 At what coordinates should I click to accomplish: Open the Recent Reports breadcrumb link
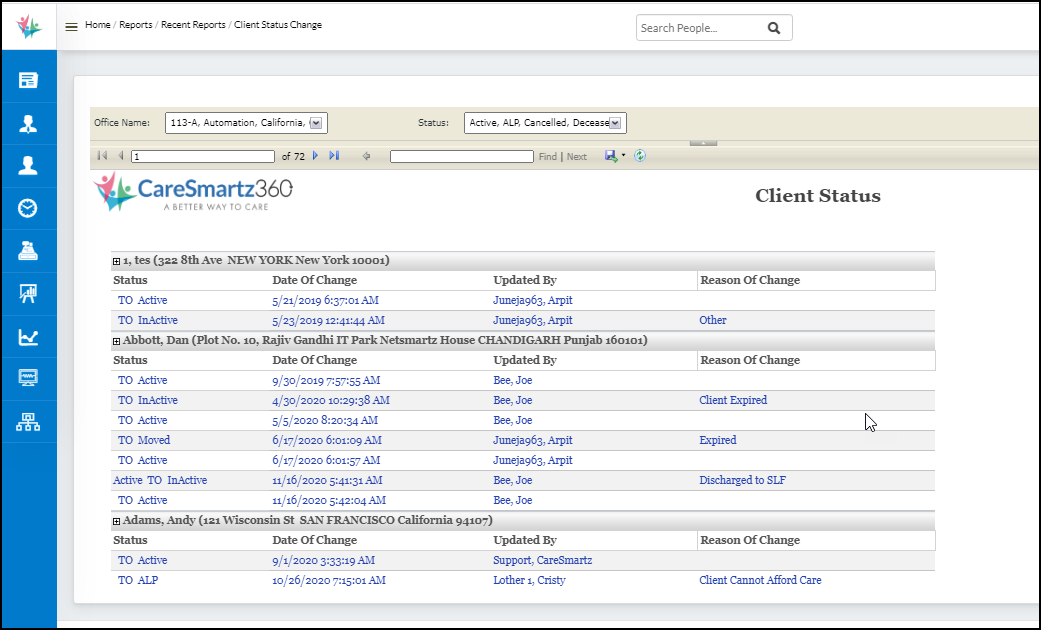click(194, 24)
